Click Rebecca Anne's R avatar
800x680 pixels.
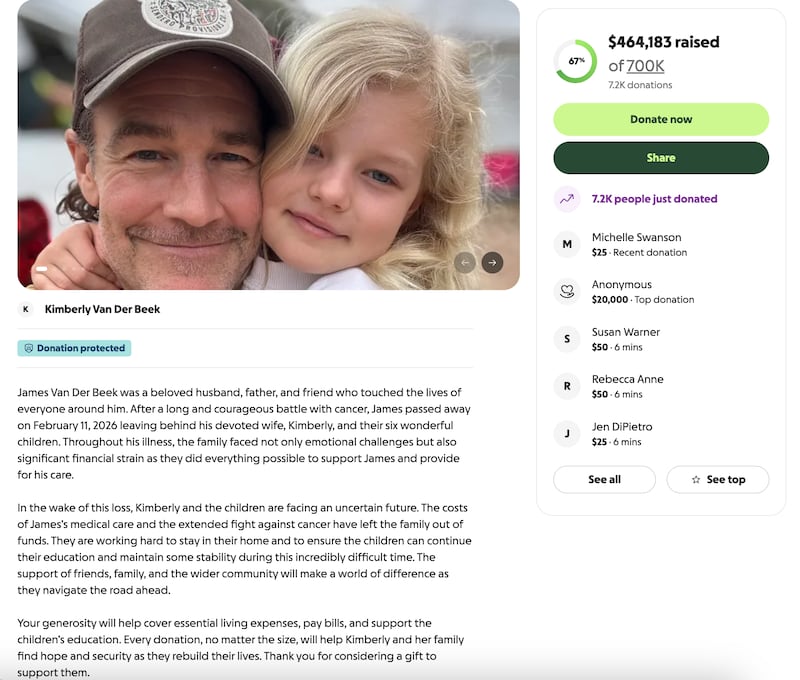[567, 386]
